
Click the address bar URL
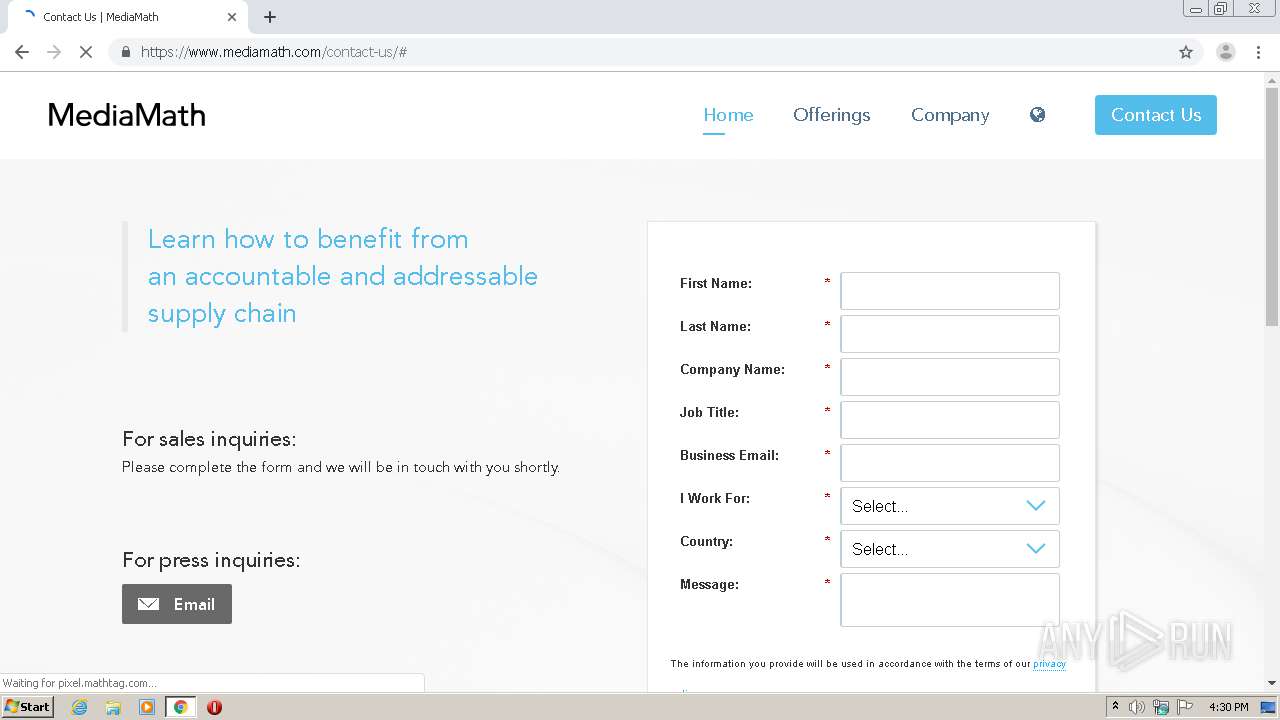(x=274, y=52)
